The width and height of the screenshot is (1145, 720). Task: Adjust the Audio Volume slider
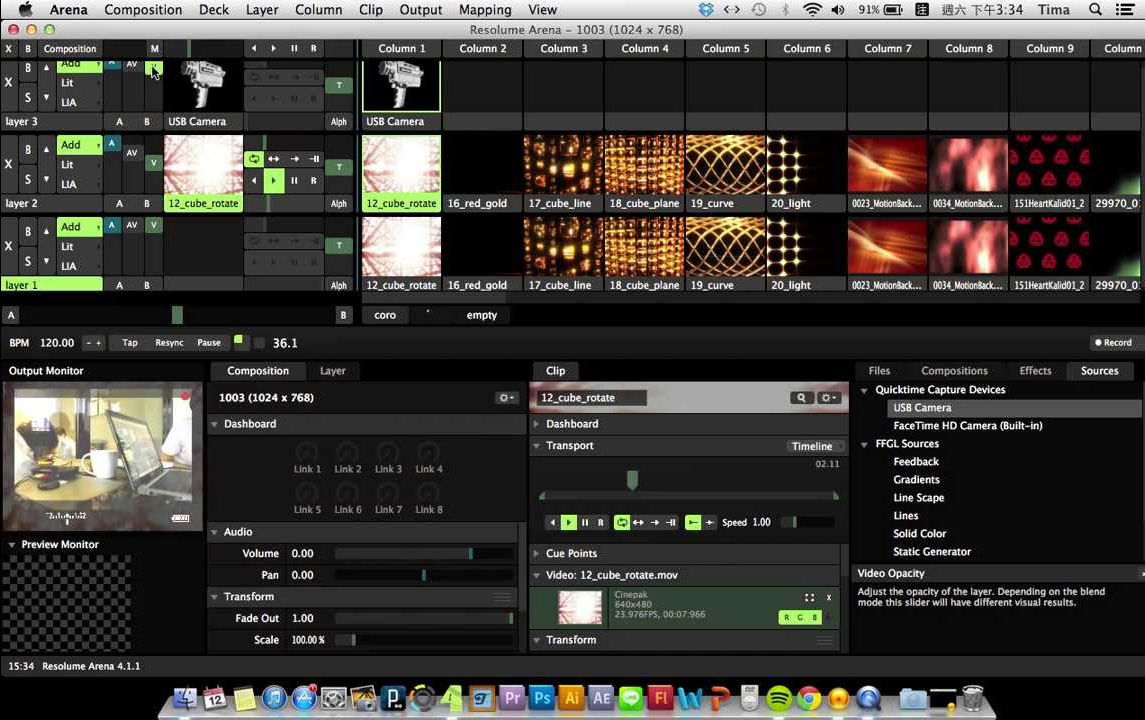coord(424,554)
